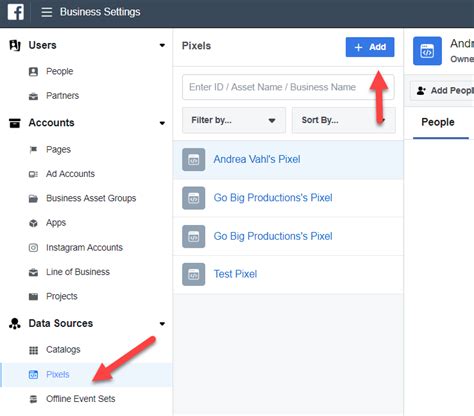Open Projects in the sidebar
The image size is (474, 416).
pyautogui.click(x=62, y=297)
